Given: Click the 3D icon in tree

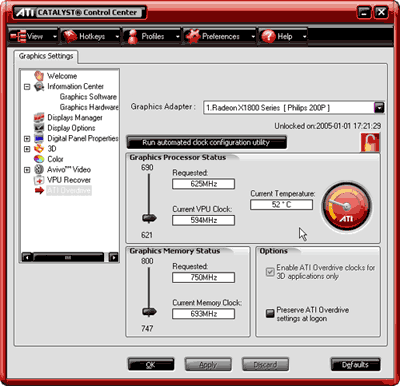Looking at the screenshot, I should tap(39, 148).
